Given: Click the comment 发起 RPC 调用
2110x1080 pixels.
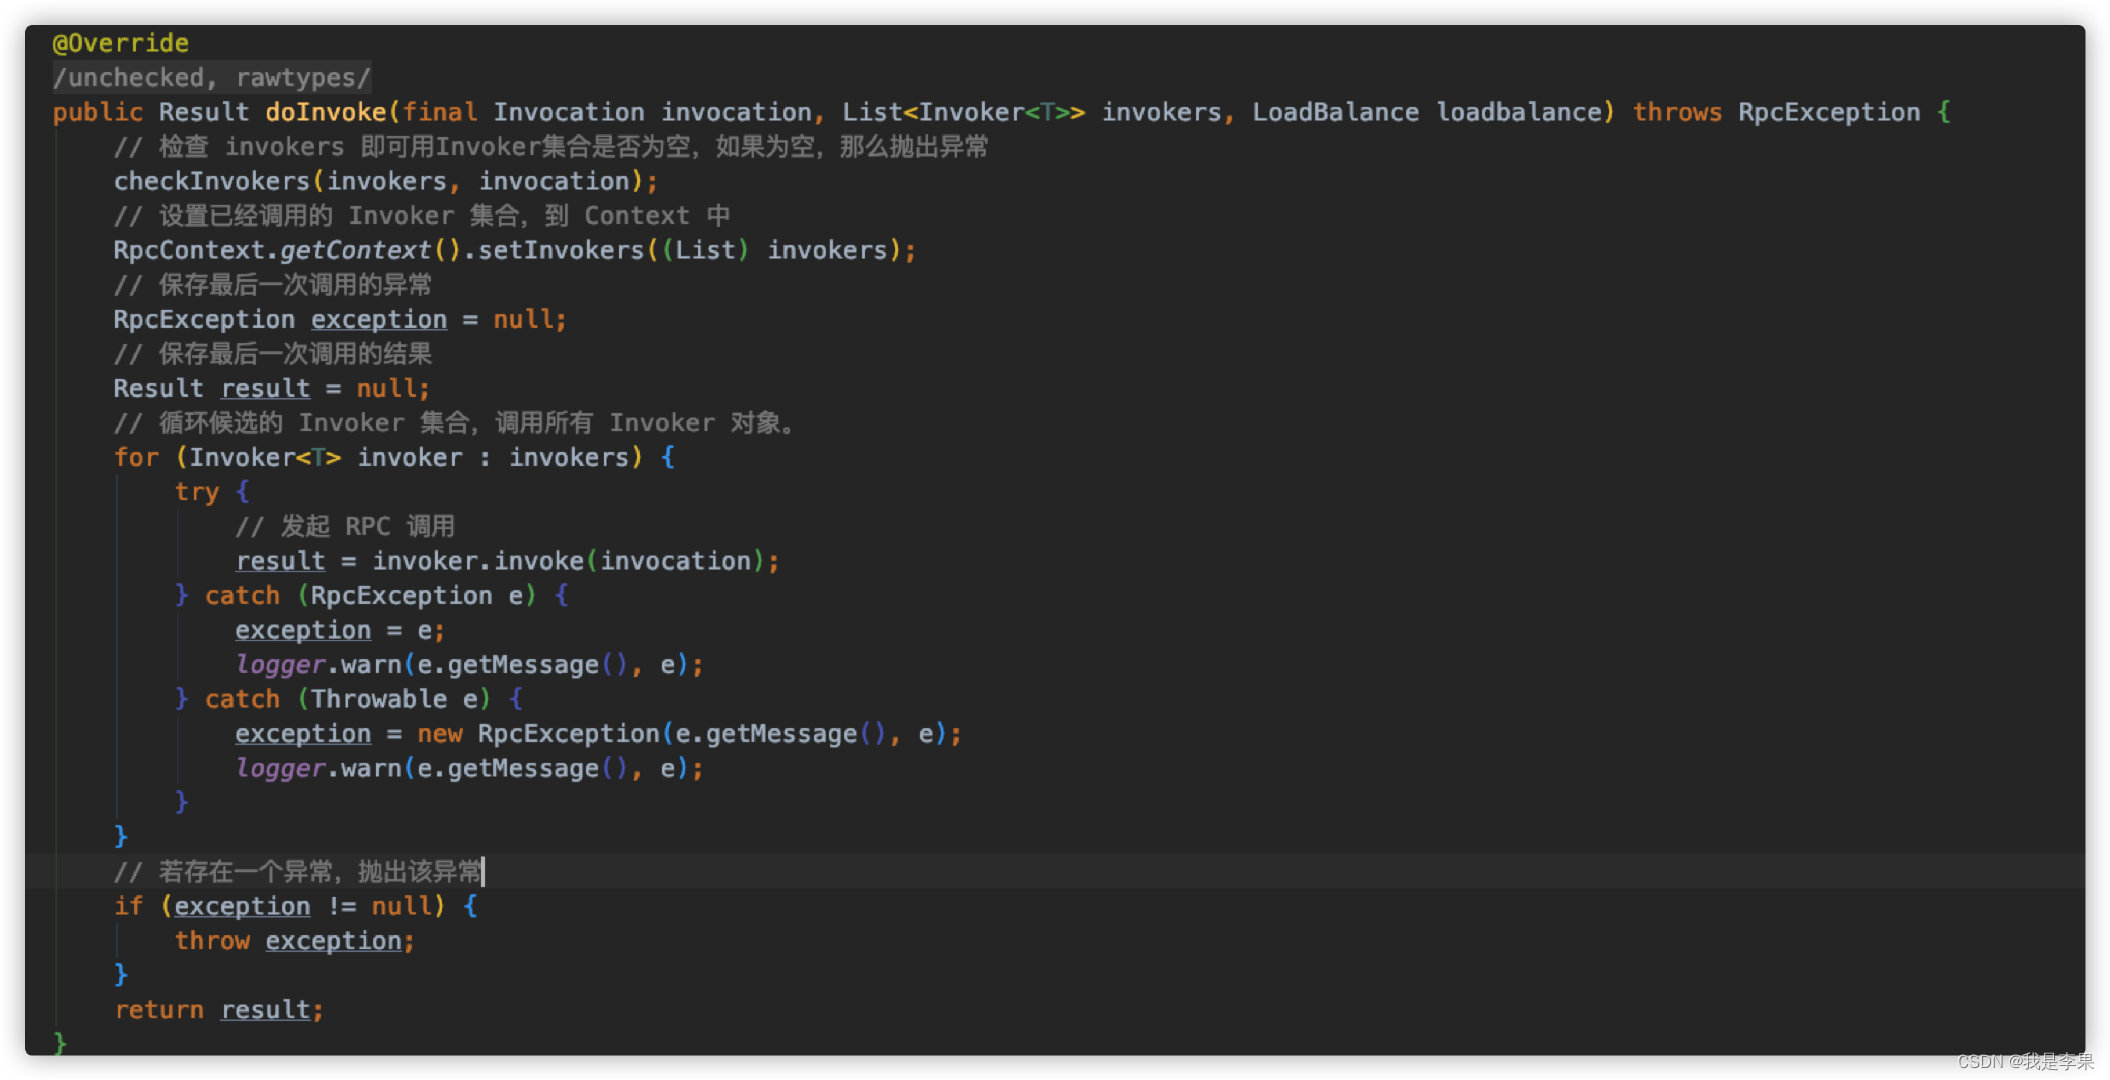Looking at the screenshot, I should [345, 527].
